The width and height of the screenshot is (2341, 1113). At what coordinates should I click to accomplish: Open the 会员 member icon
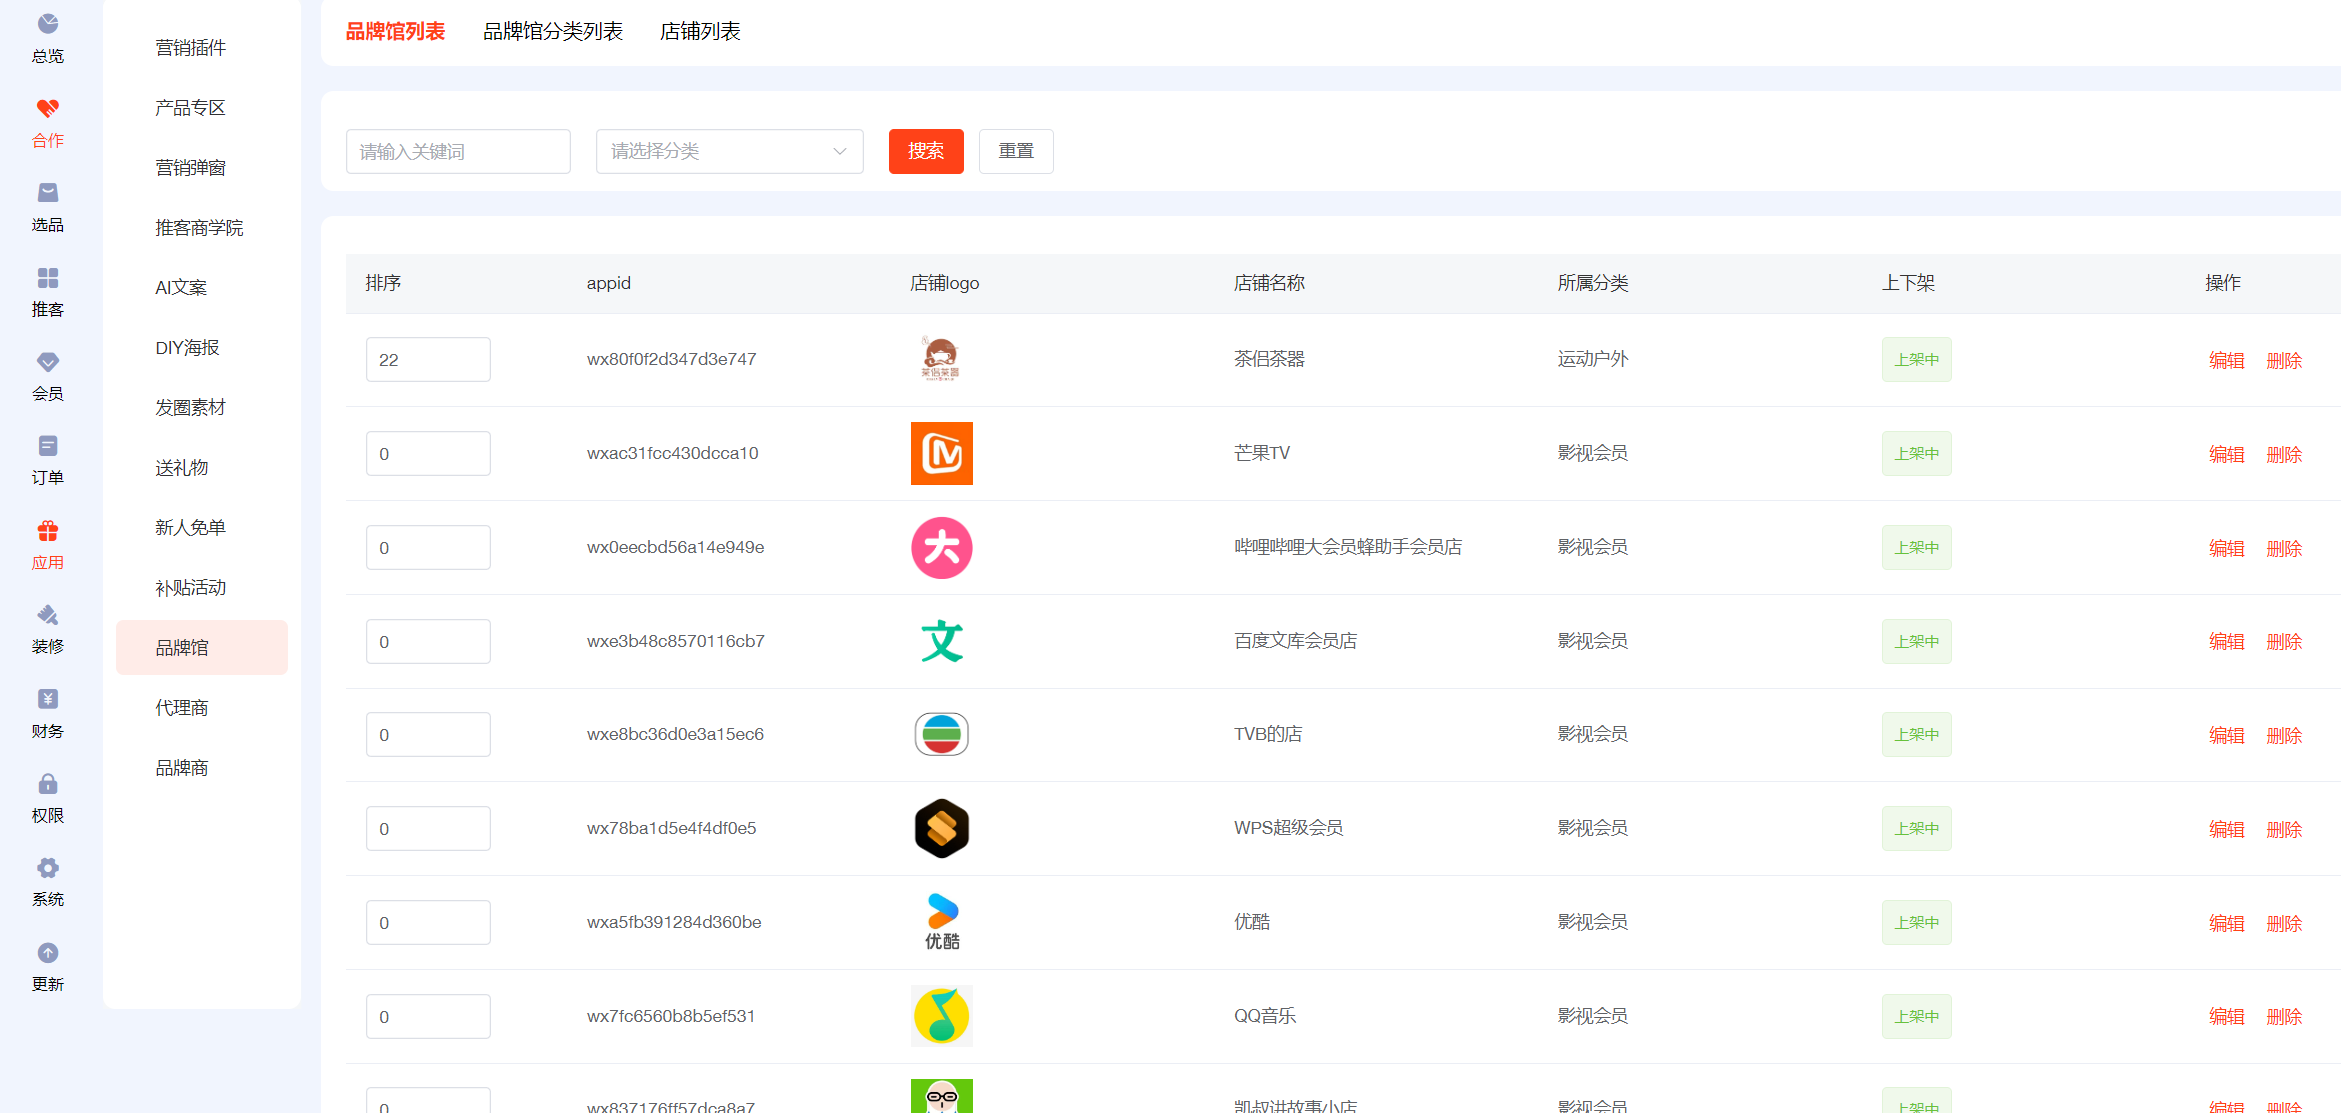(47, 361)
